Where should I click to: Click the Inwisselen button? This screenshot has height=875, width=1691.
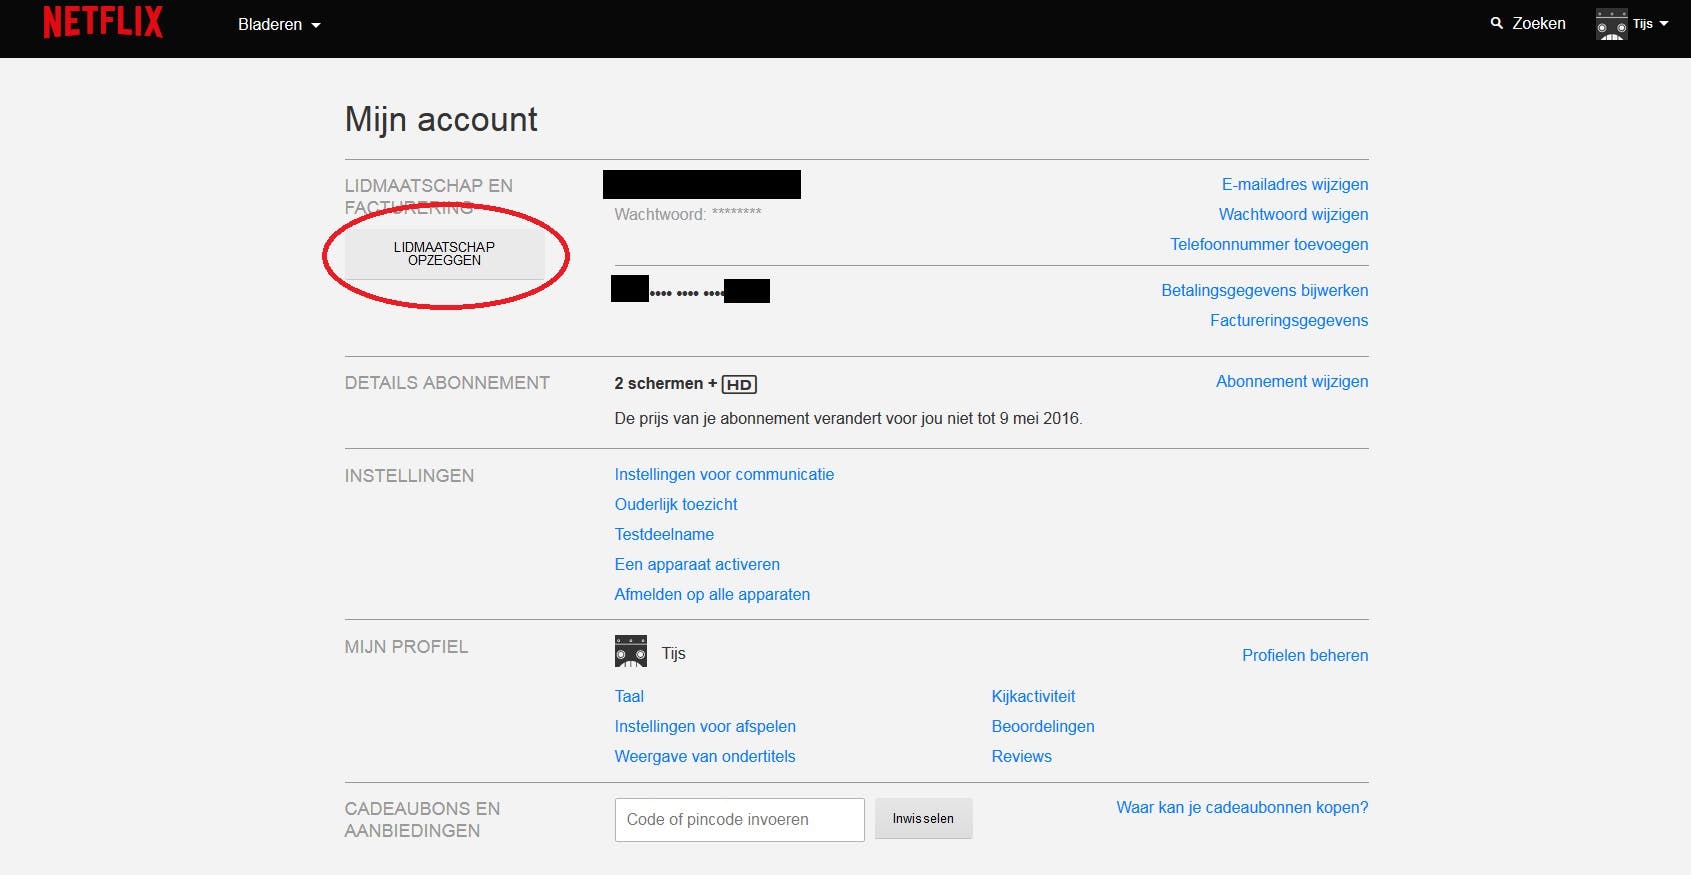[x=923, y=818]
